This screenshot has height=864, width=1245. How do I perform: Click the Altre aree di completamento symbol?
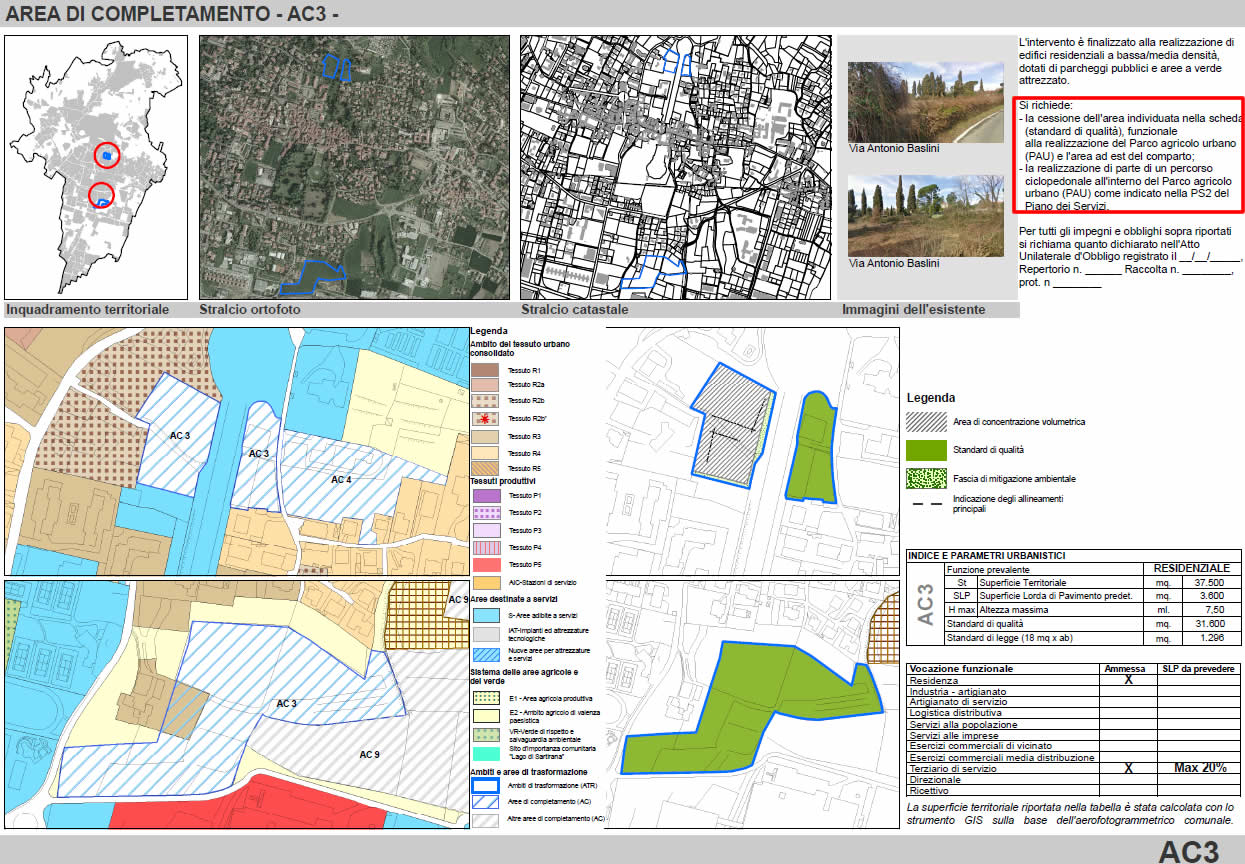(x=485, y=819)
